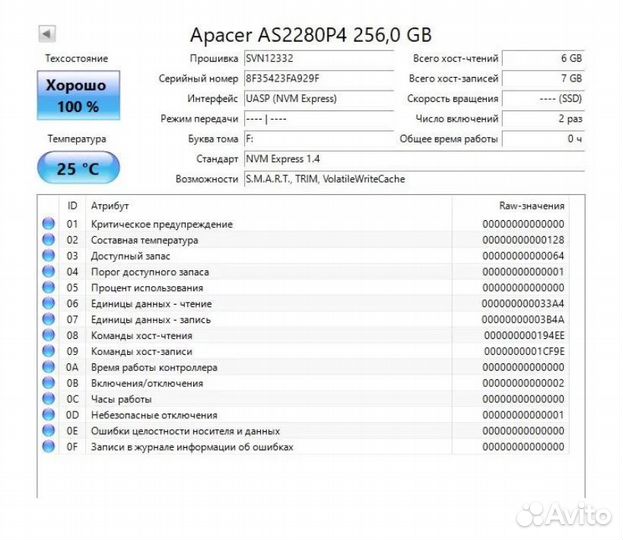Select the row Доступный запас
Viewport: 623px width, 540px height.
point(305,255)
